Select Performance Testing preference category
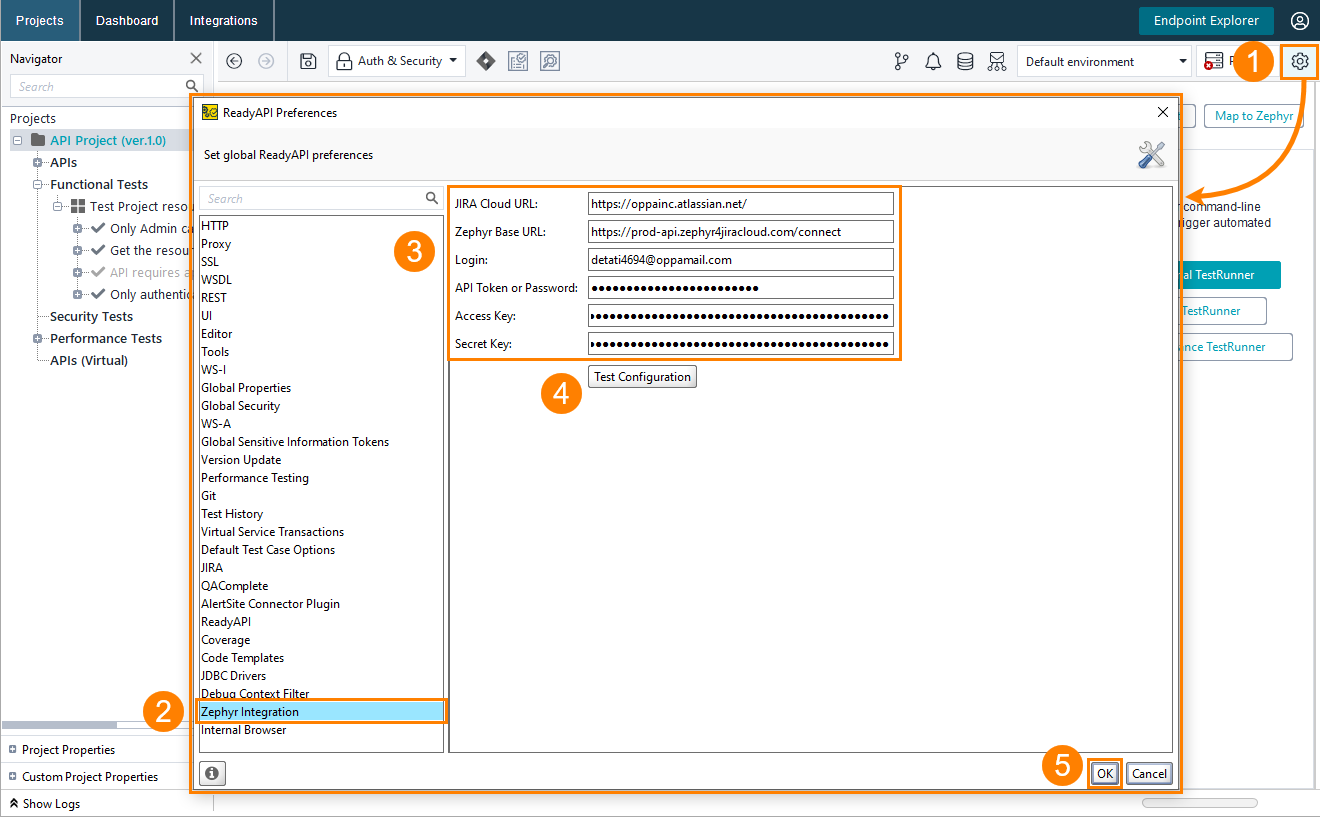The height and width of the screenshot is (817, 1320). pos(321,478)
